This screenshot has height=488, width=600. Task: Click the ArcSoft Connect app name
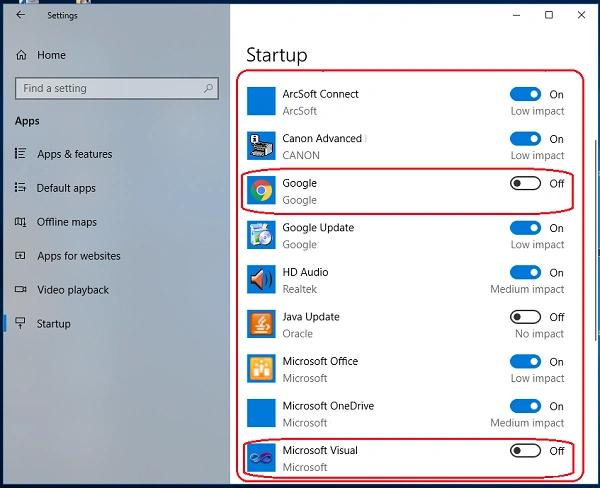coord(320,94)
